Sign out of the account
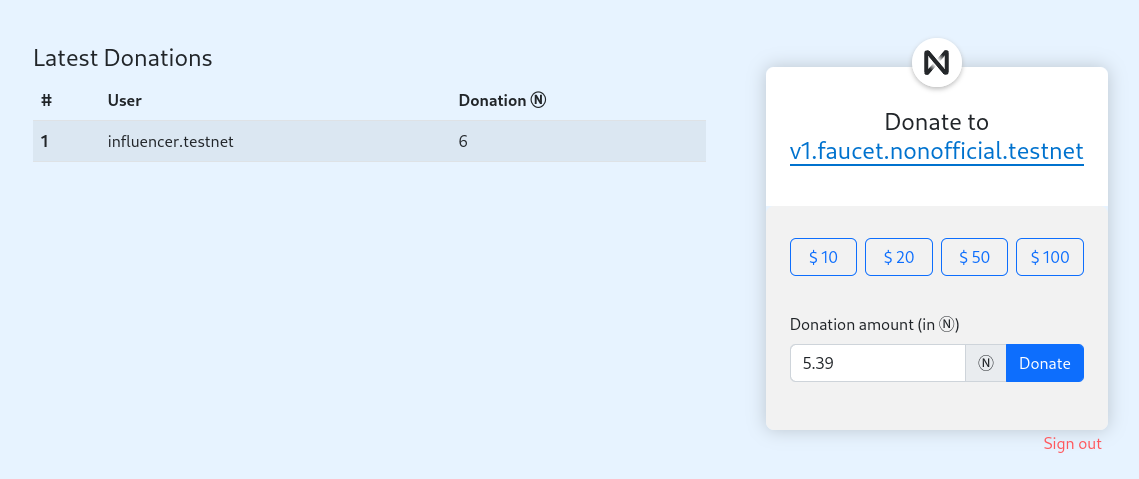 1072,444
